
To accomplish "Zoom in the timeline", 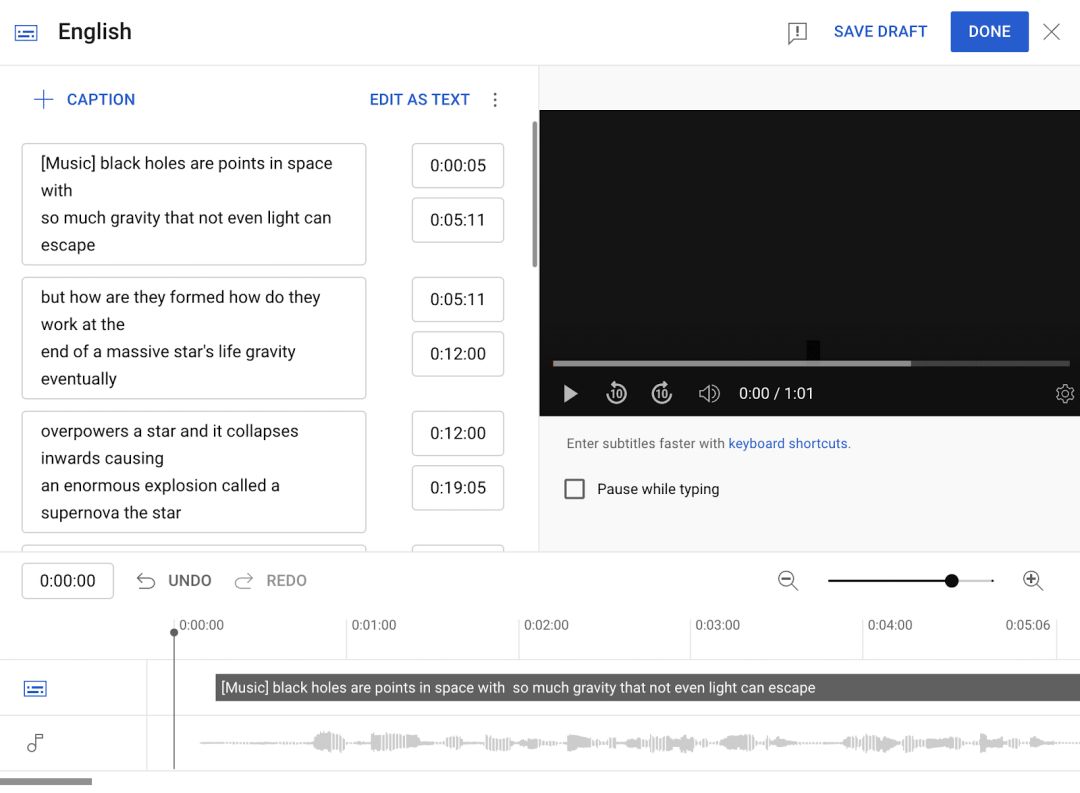I will tap(1032, 581).
